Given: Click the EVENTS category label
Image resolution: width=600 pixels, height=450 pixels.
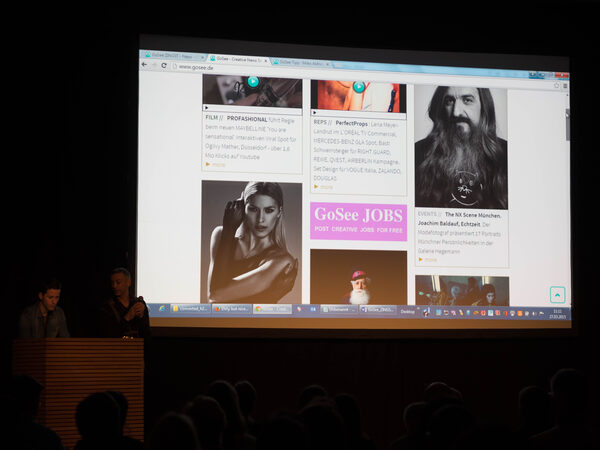Looking at the screenshot, I should coord(427,214).
